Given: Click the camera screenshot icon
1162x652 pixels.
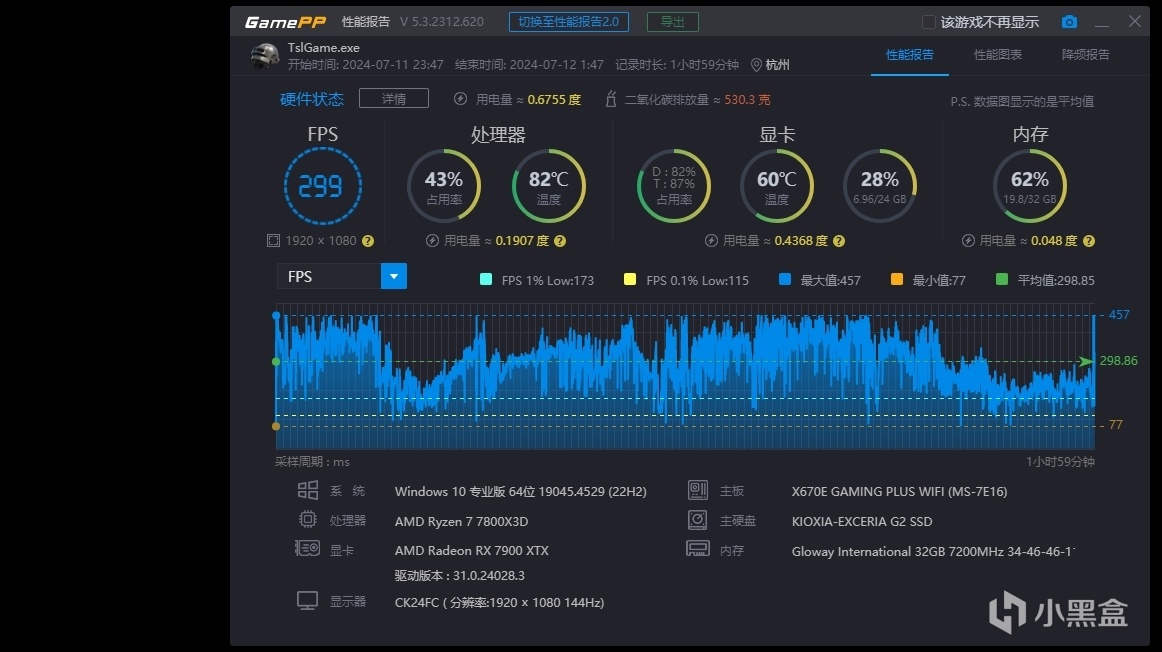Looking at the screenshot, I should tap(1069, 22).
